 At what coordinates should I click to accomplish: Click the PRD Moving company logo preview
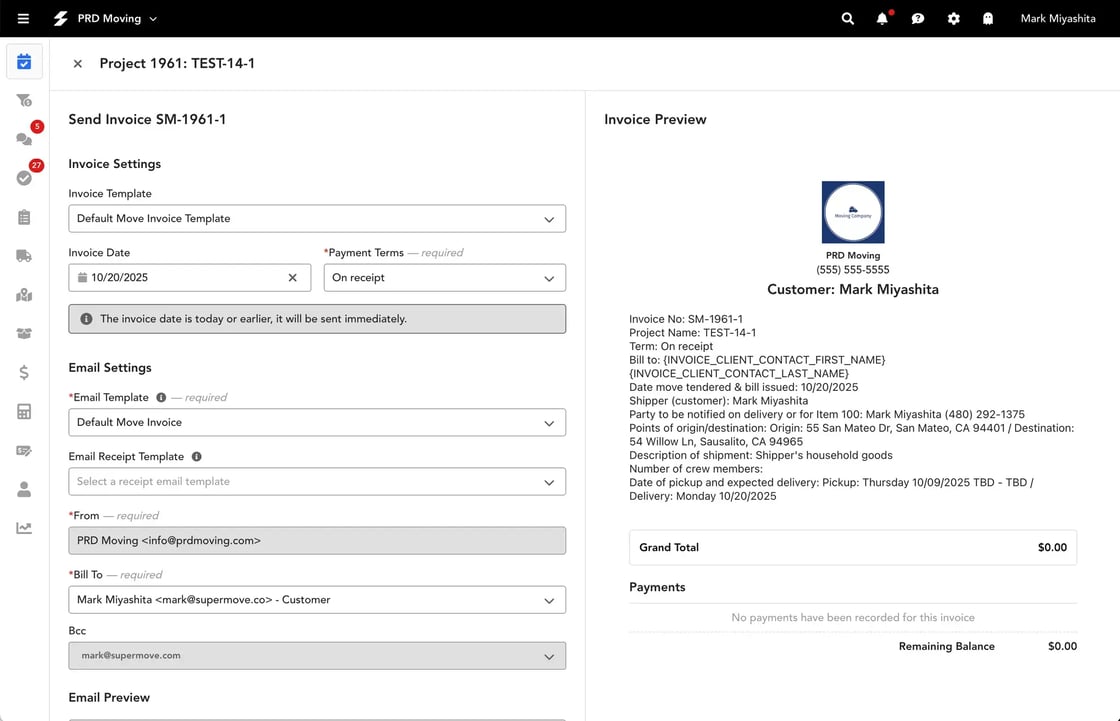[x=852, y=211]
